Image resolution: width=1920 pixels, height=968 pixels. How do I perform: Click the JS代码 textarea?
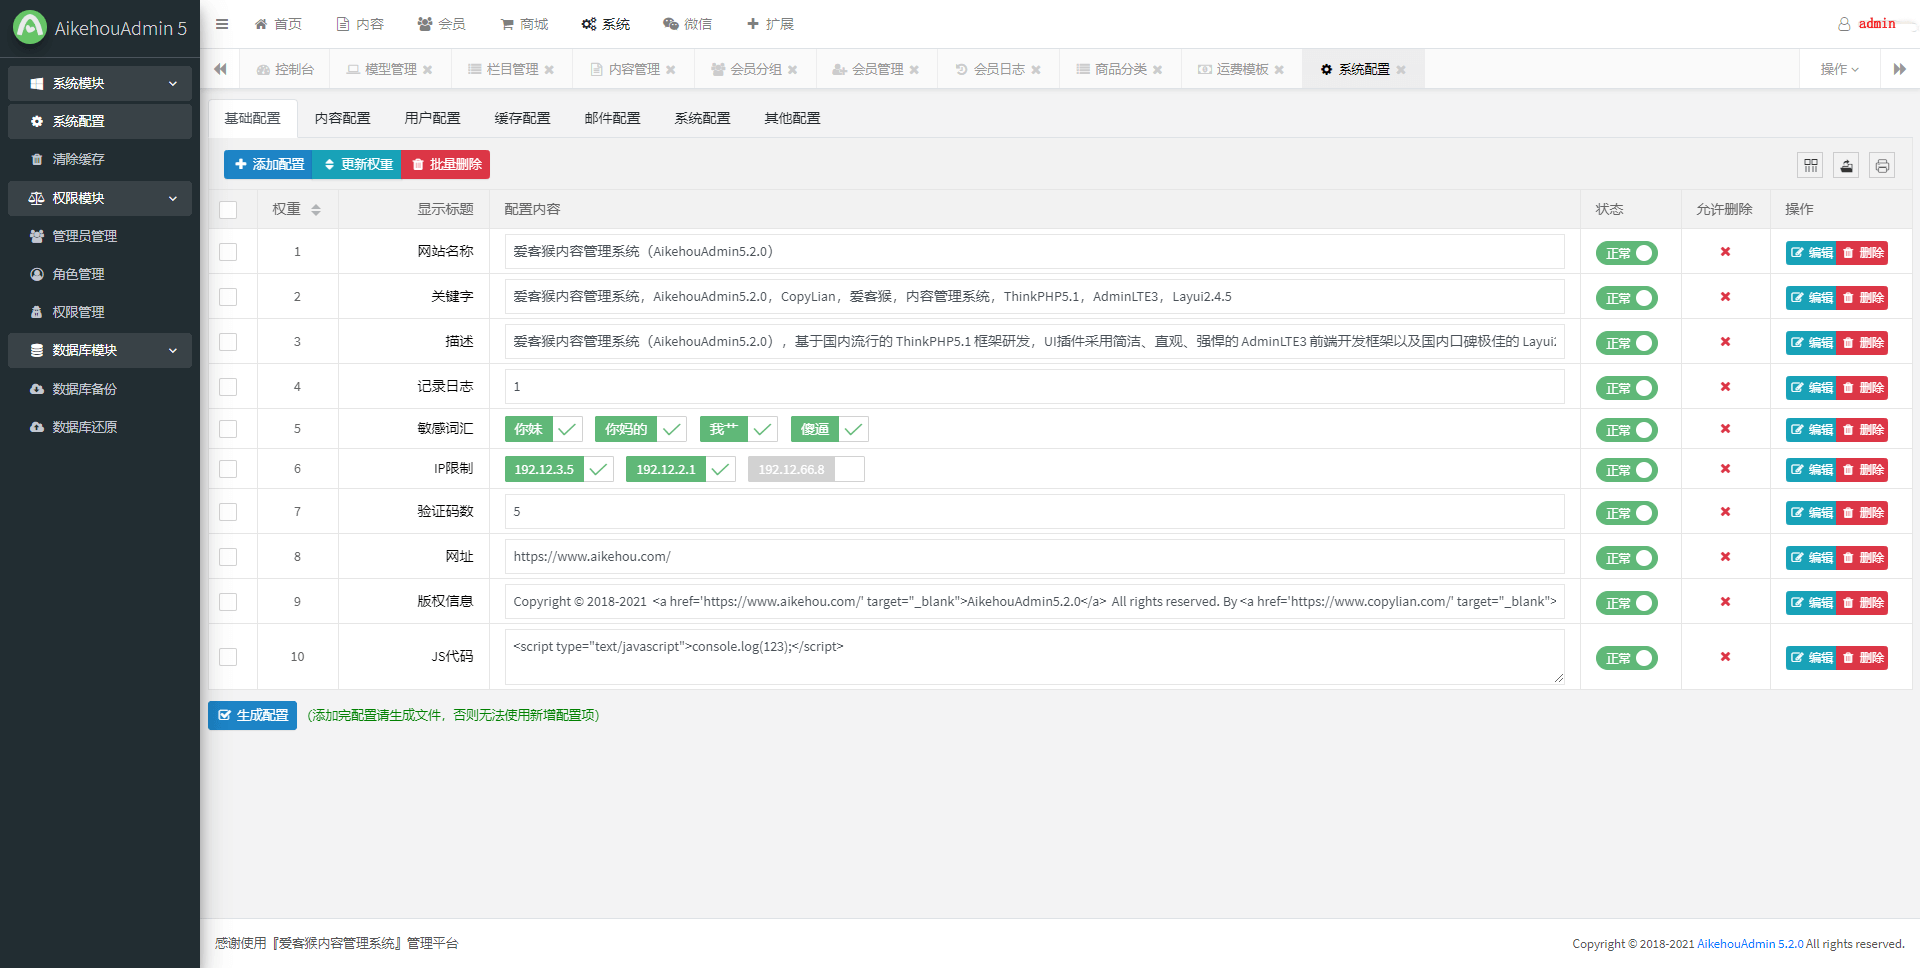[1034, 657]
